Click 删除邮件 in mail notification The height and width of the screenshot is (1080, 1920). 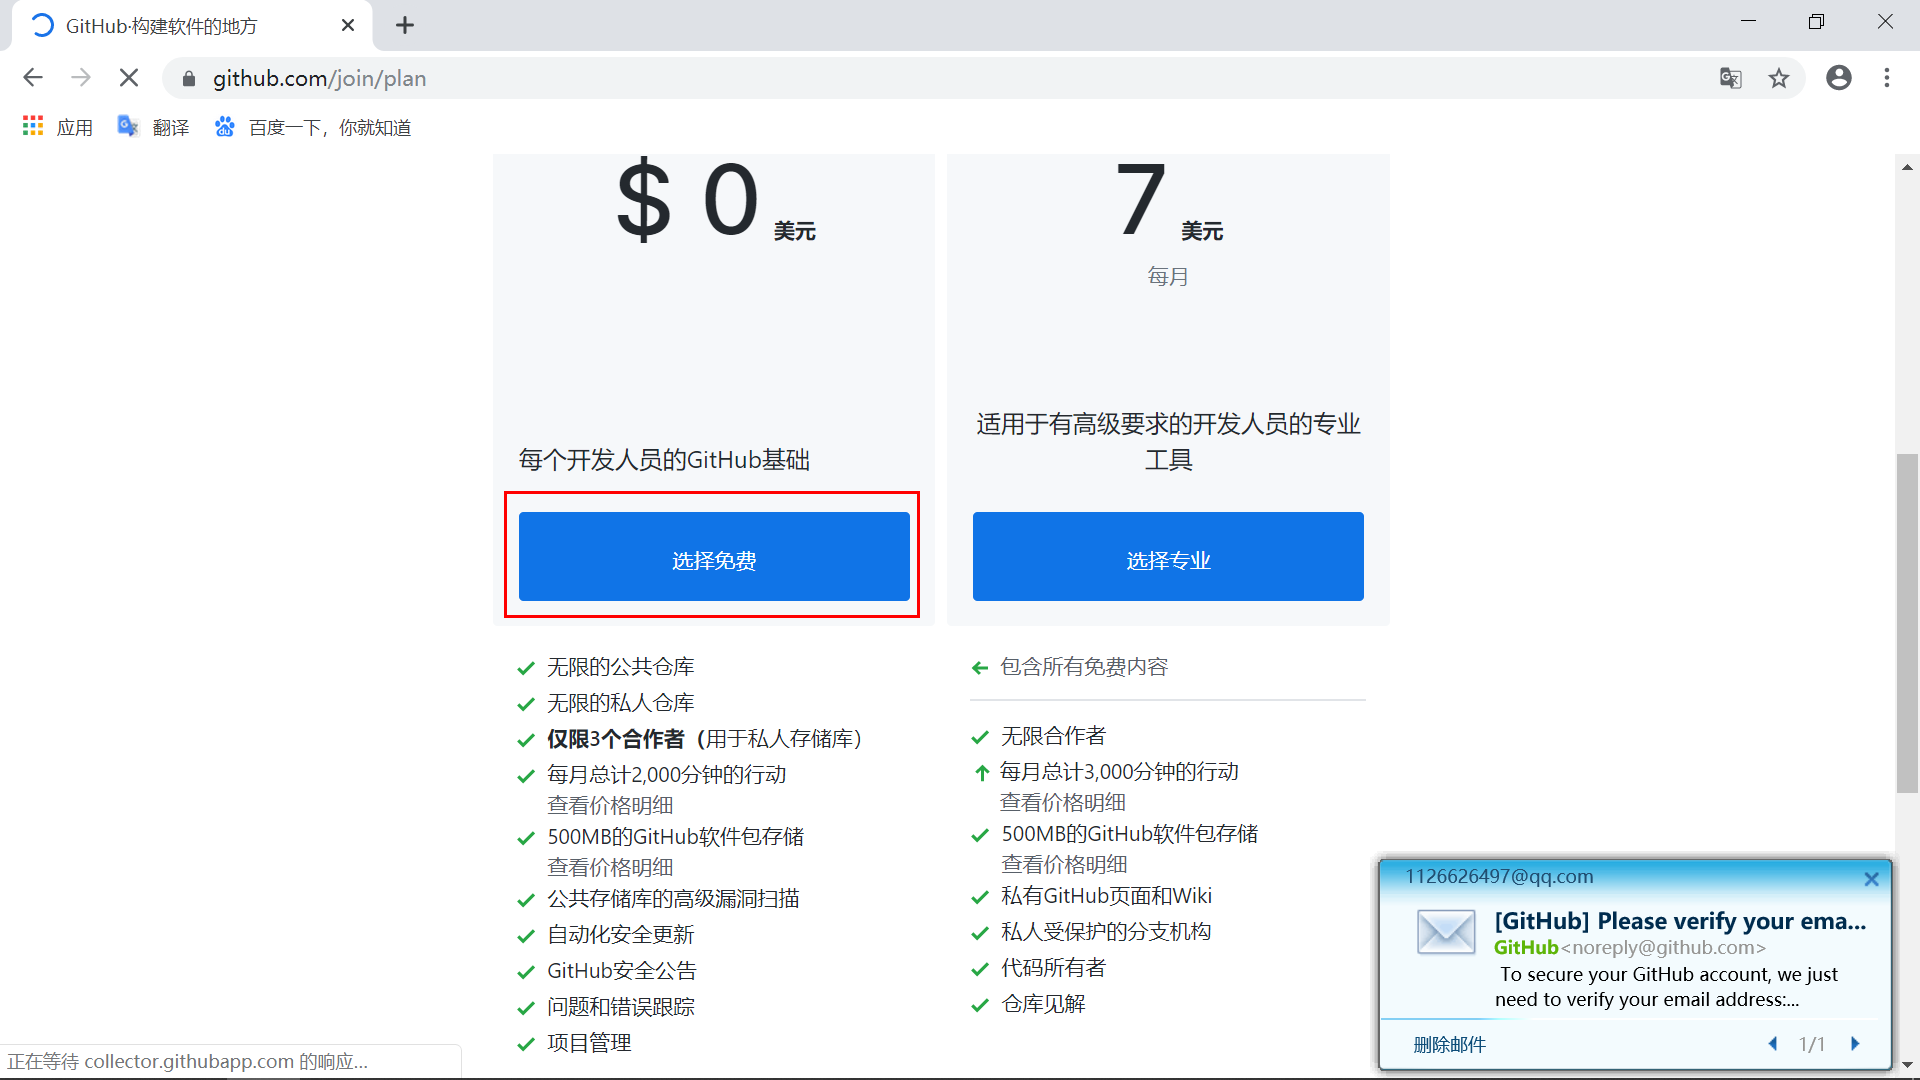coord(1449,1044)
